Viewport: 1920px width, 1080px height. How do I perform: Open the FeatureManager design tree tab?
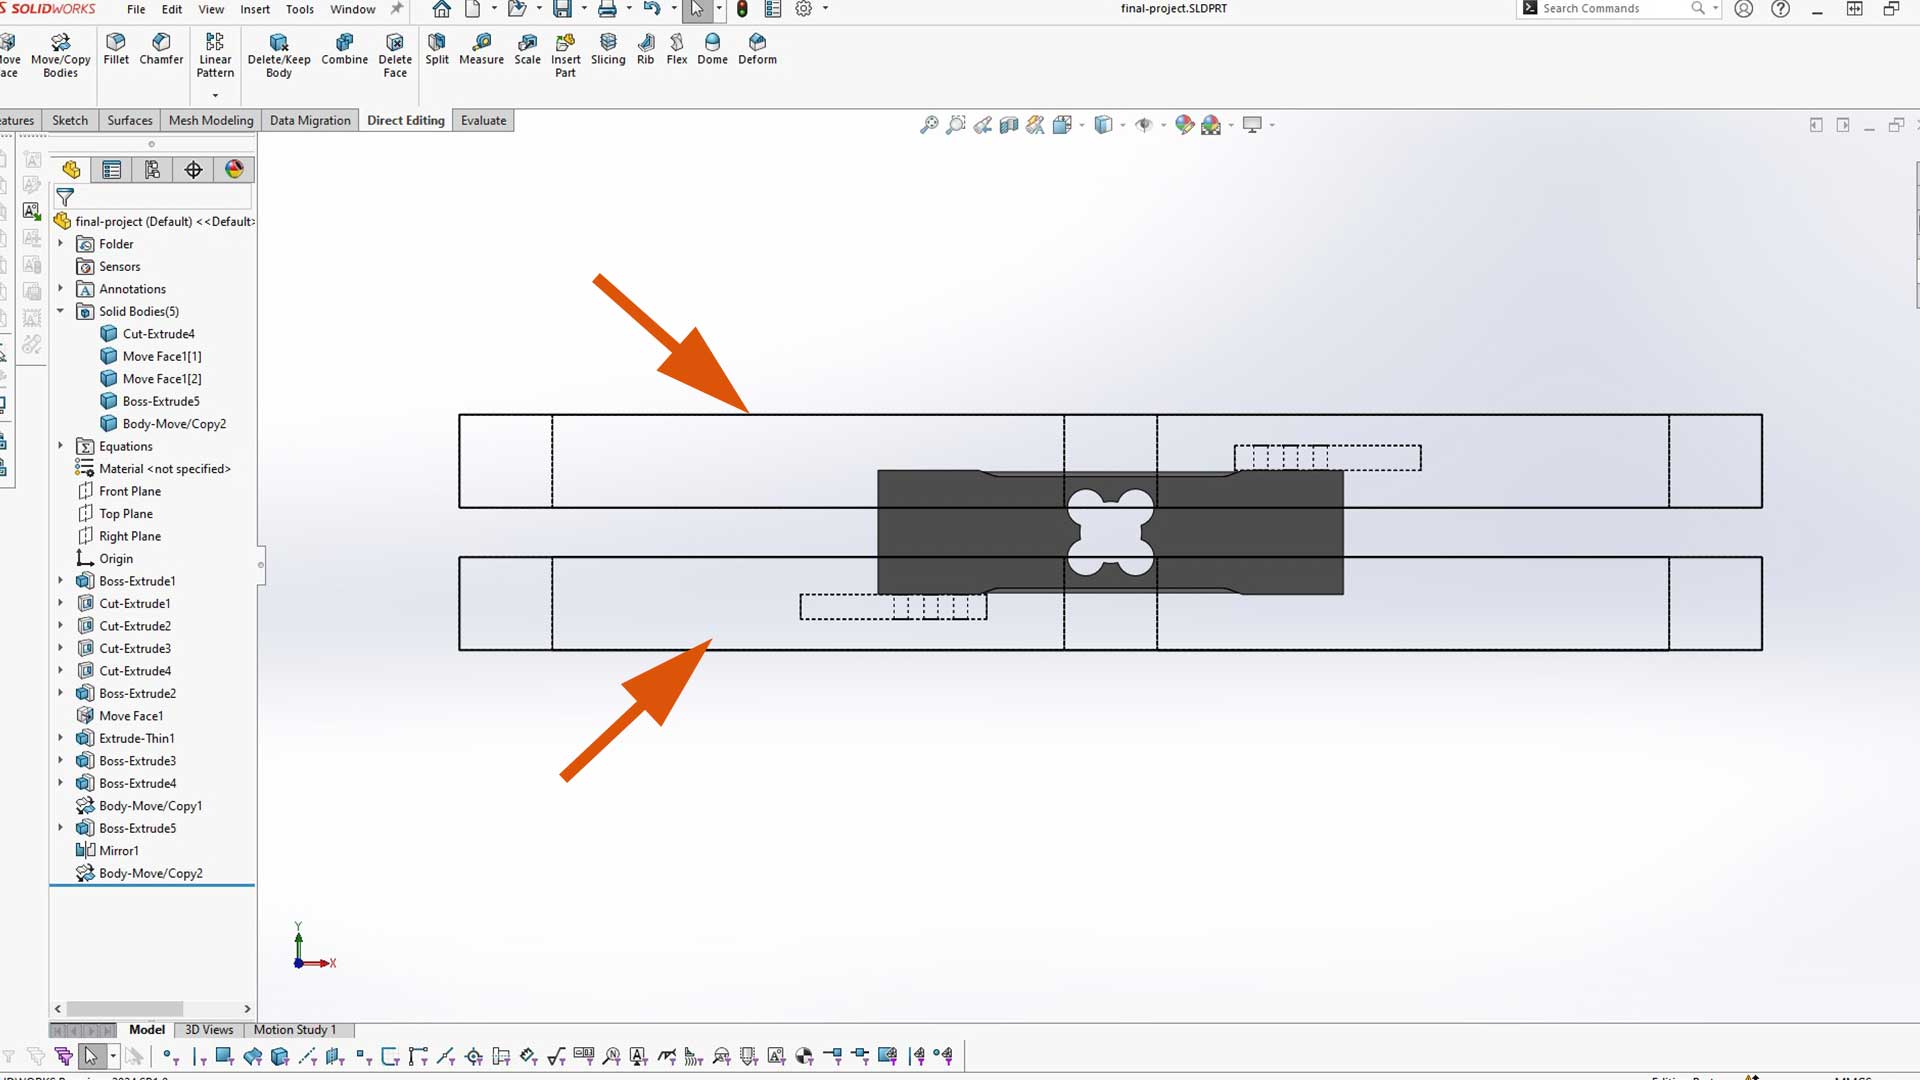(x=71, y=170)
